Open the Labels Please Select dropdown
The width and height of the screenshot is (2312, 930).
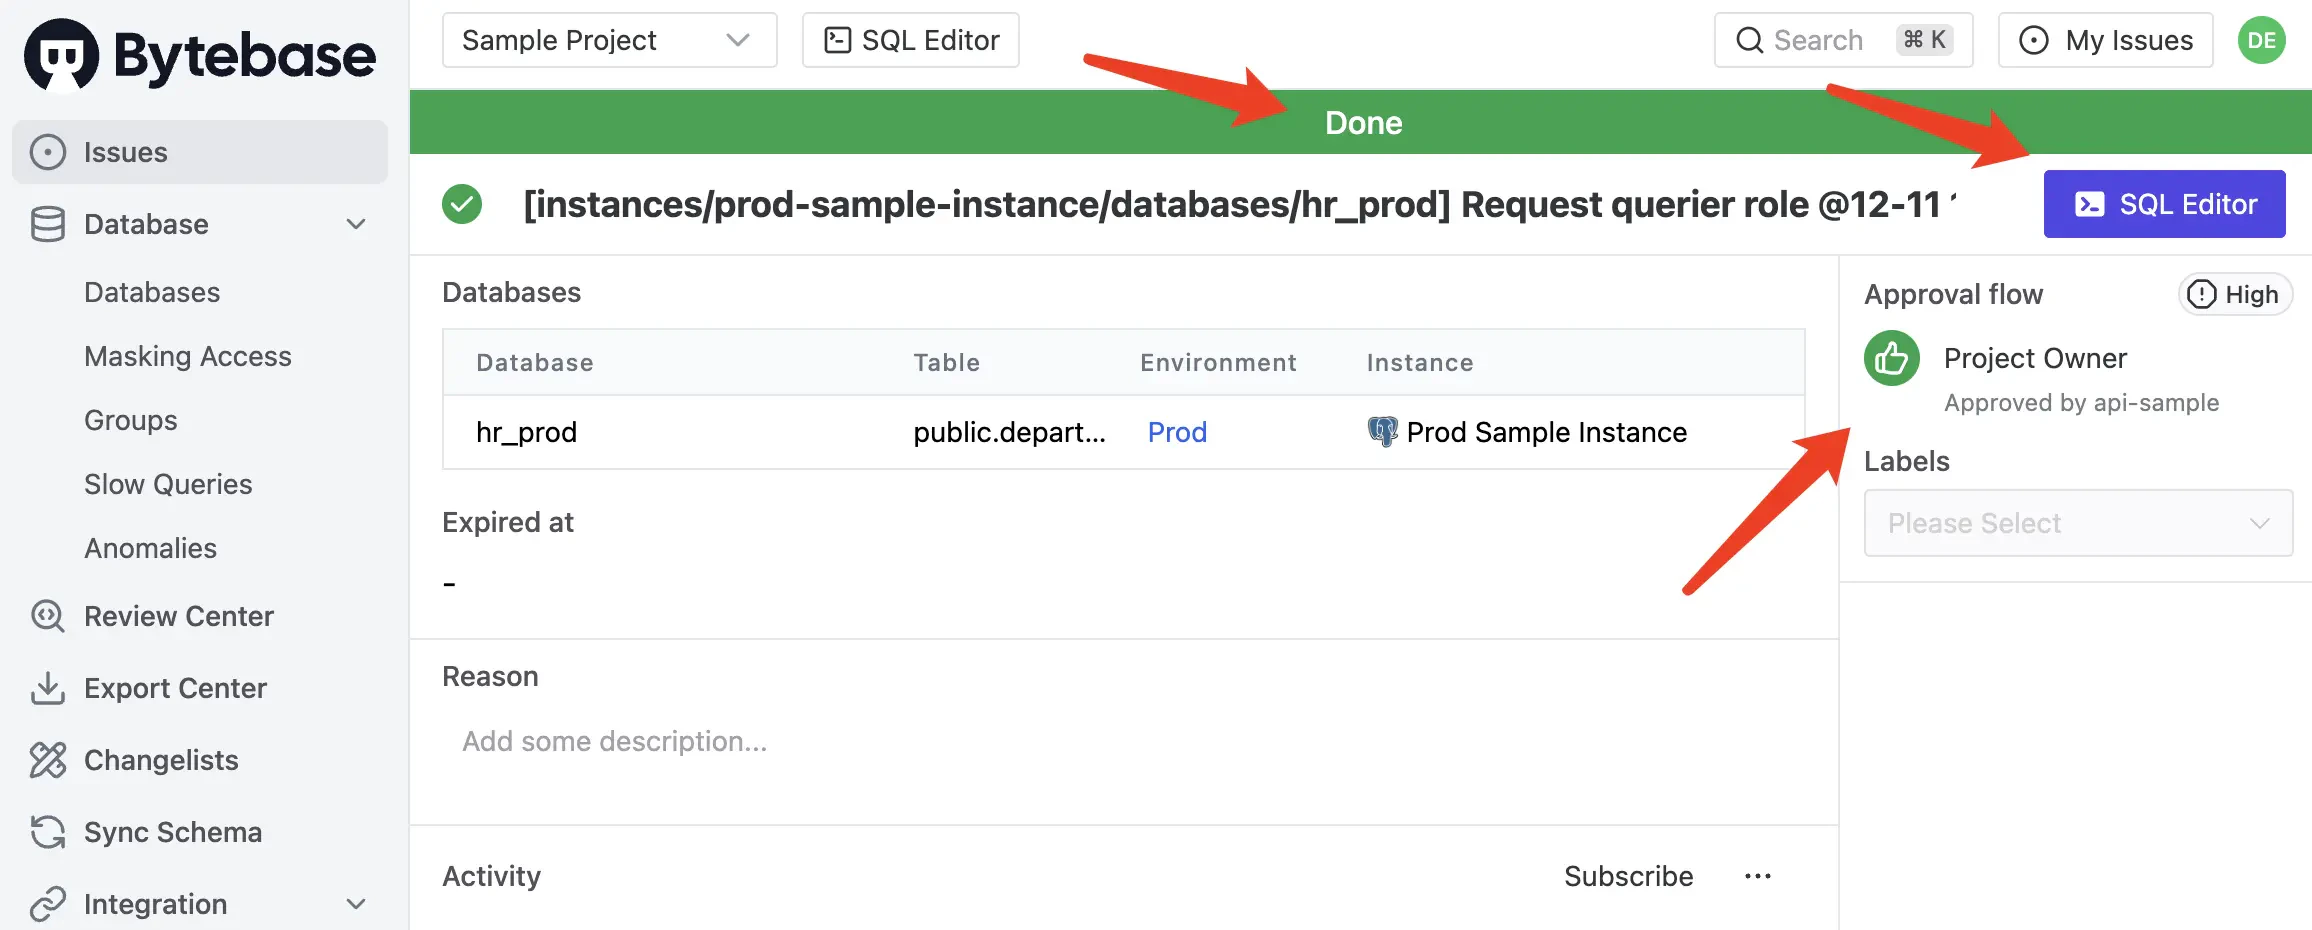coord(2077,523)
